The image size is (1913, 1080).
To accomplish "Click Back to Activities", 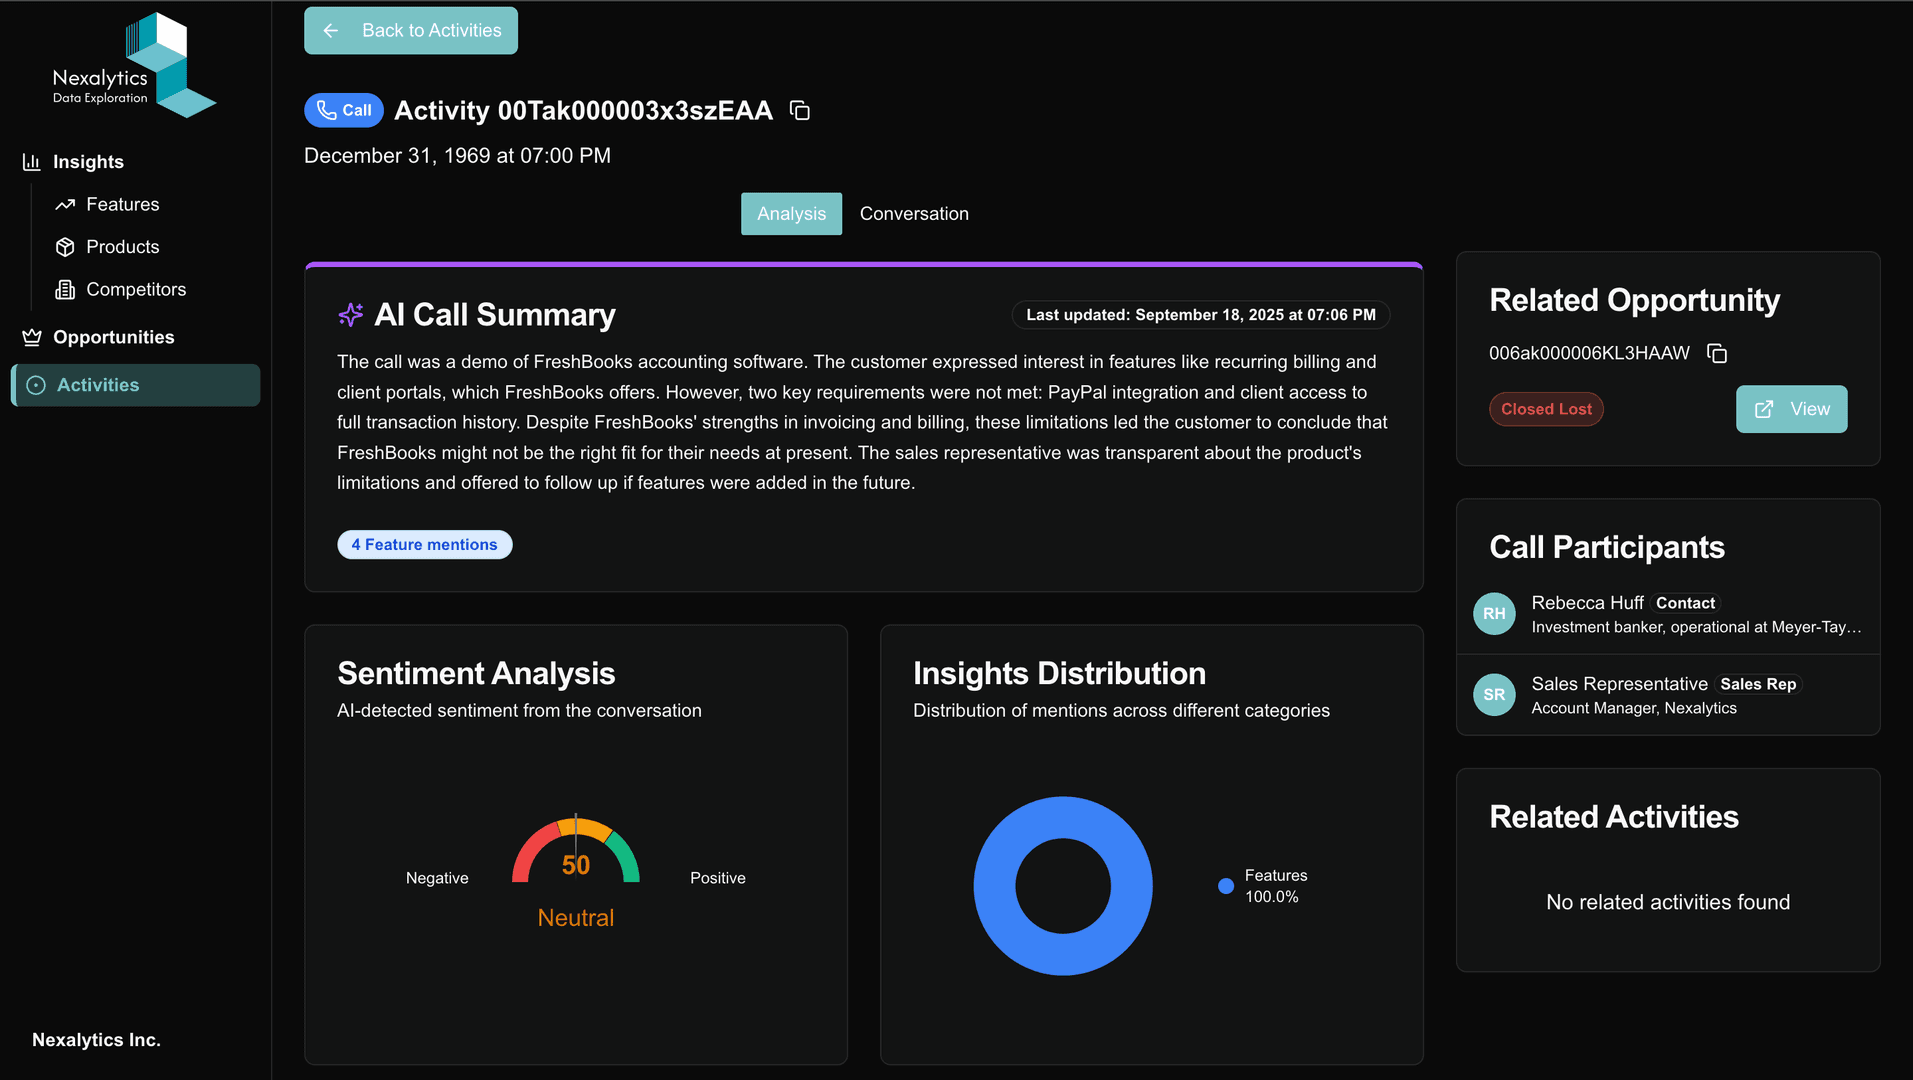I will click(410, 30).
